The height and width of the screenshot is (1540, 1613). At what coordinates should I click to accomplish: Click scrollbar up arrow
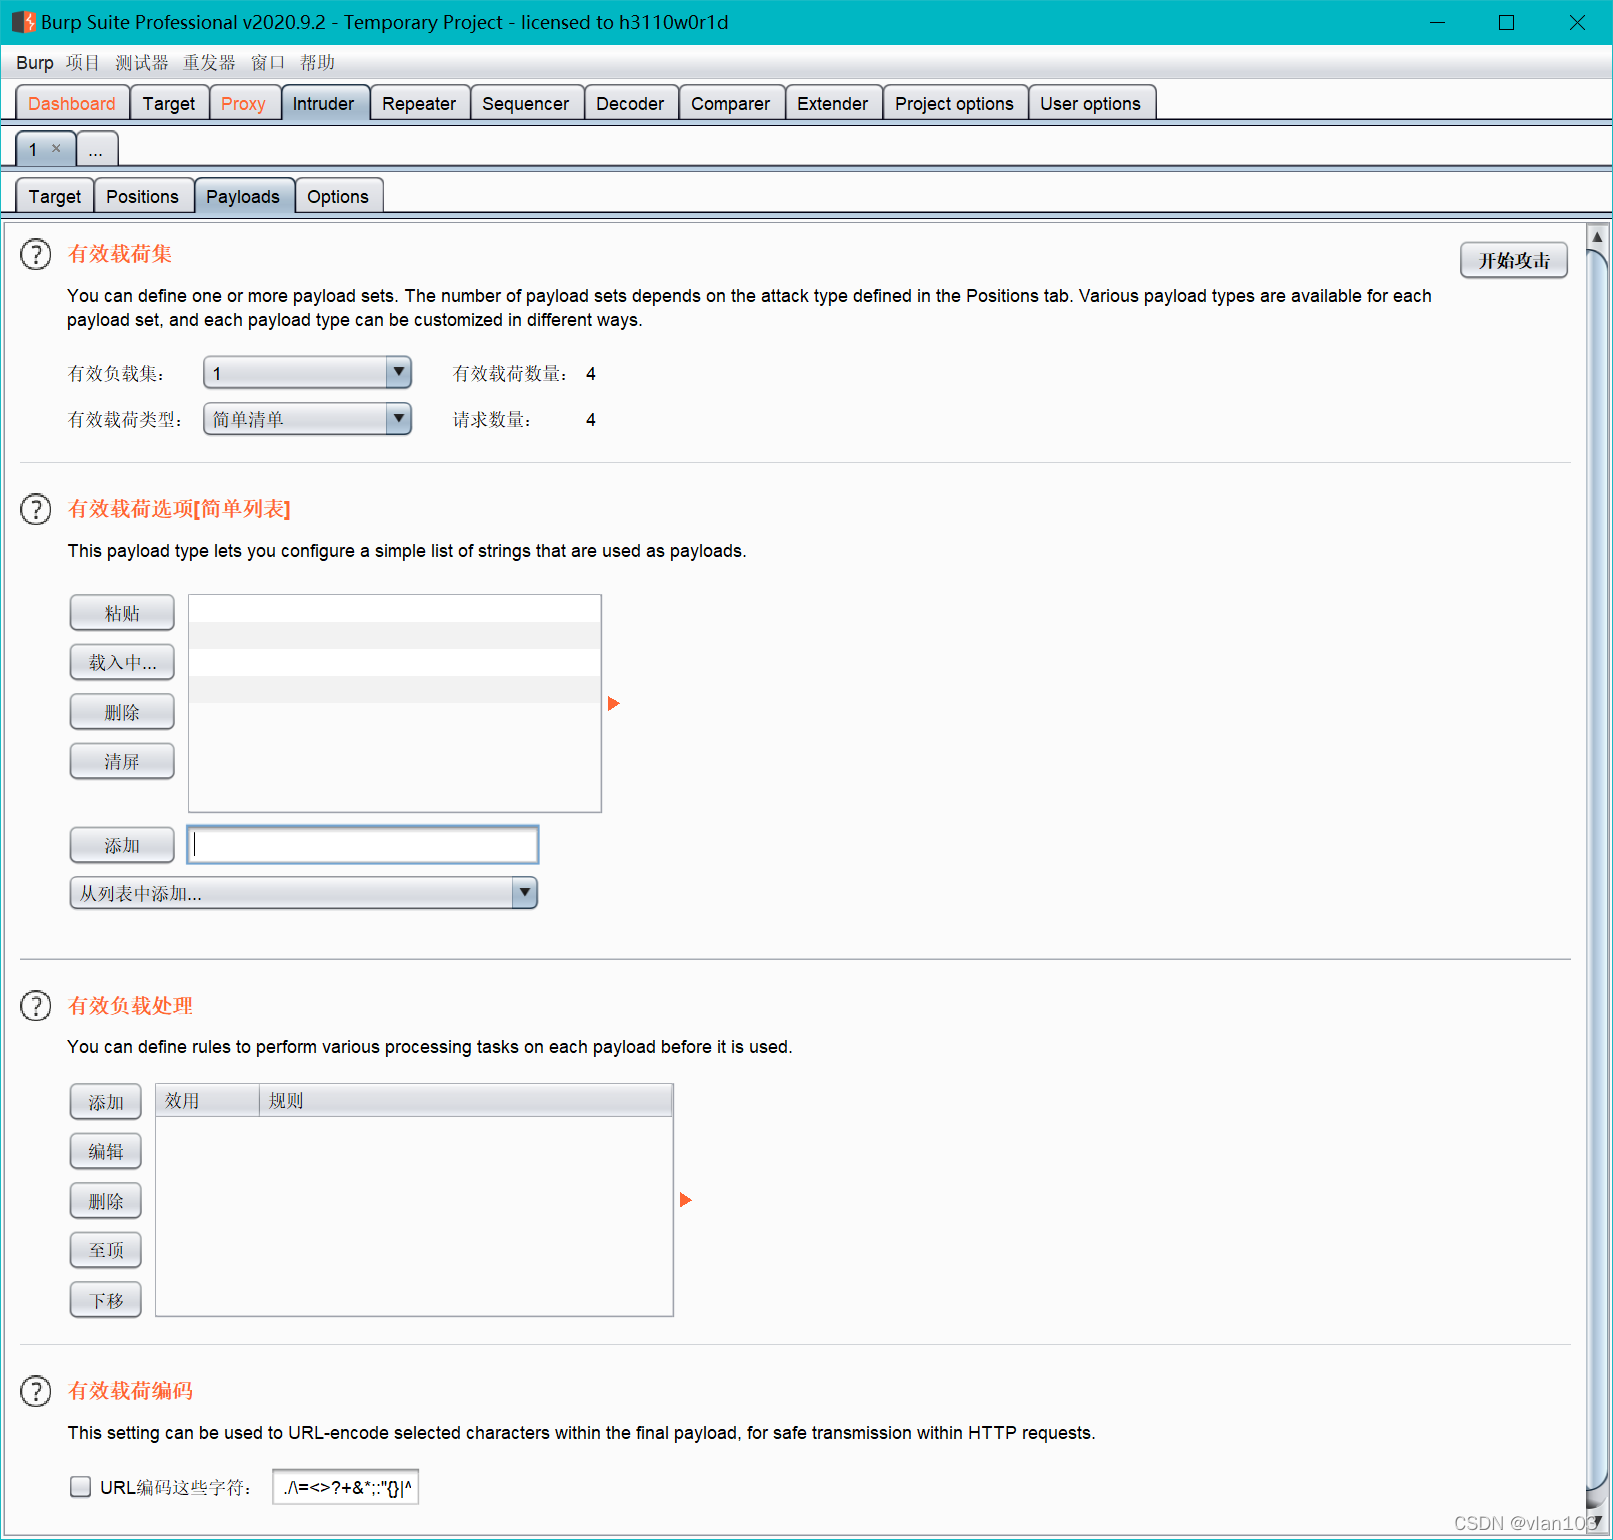tap(1597, 237)
